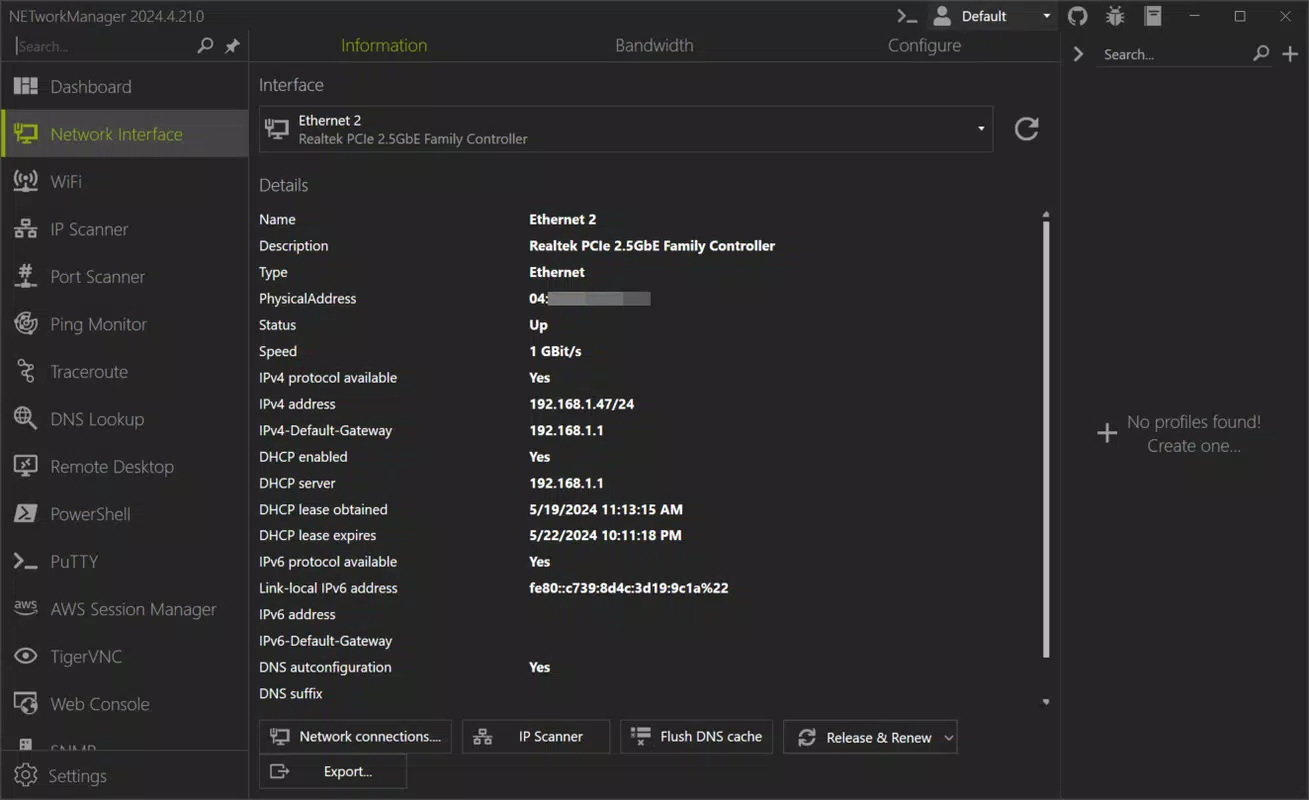Click the sidebar search magnifier icon
The height and width of the screenshot is (800, 1309).
205,46
